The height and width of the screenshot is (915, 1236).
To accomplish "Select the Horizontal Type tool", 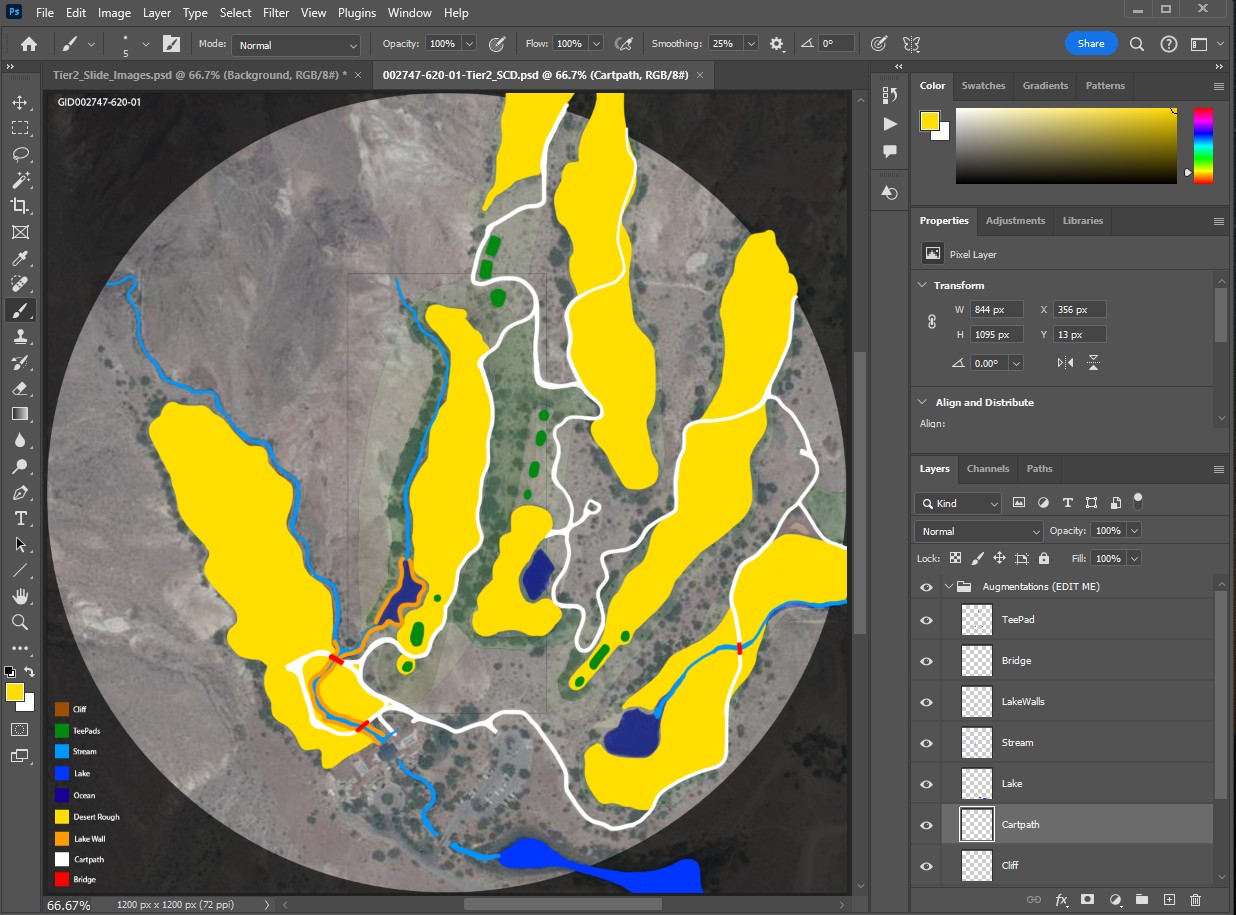I will coord(20,518).
